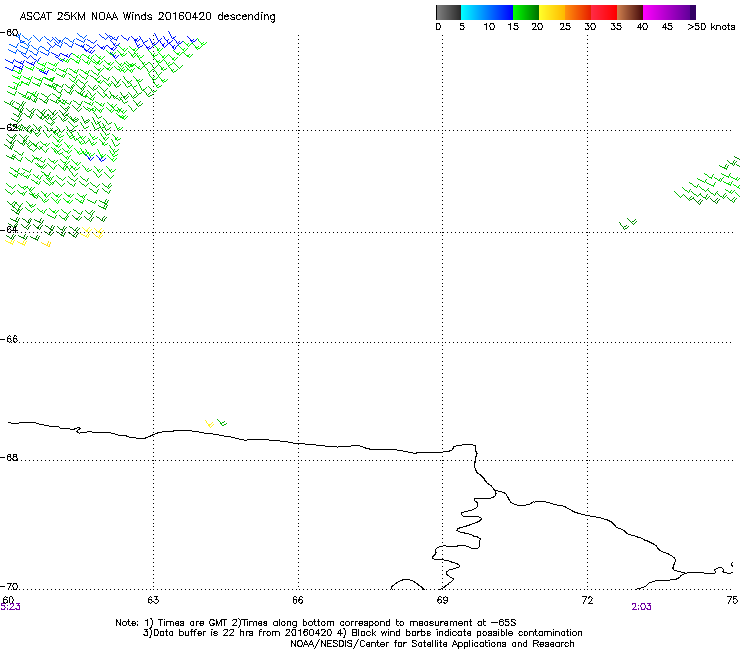
Task: Click the -64 latitude axis label
Action: [x=9, y=229]
